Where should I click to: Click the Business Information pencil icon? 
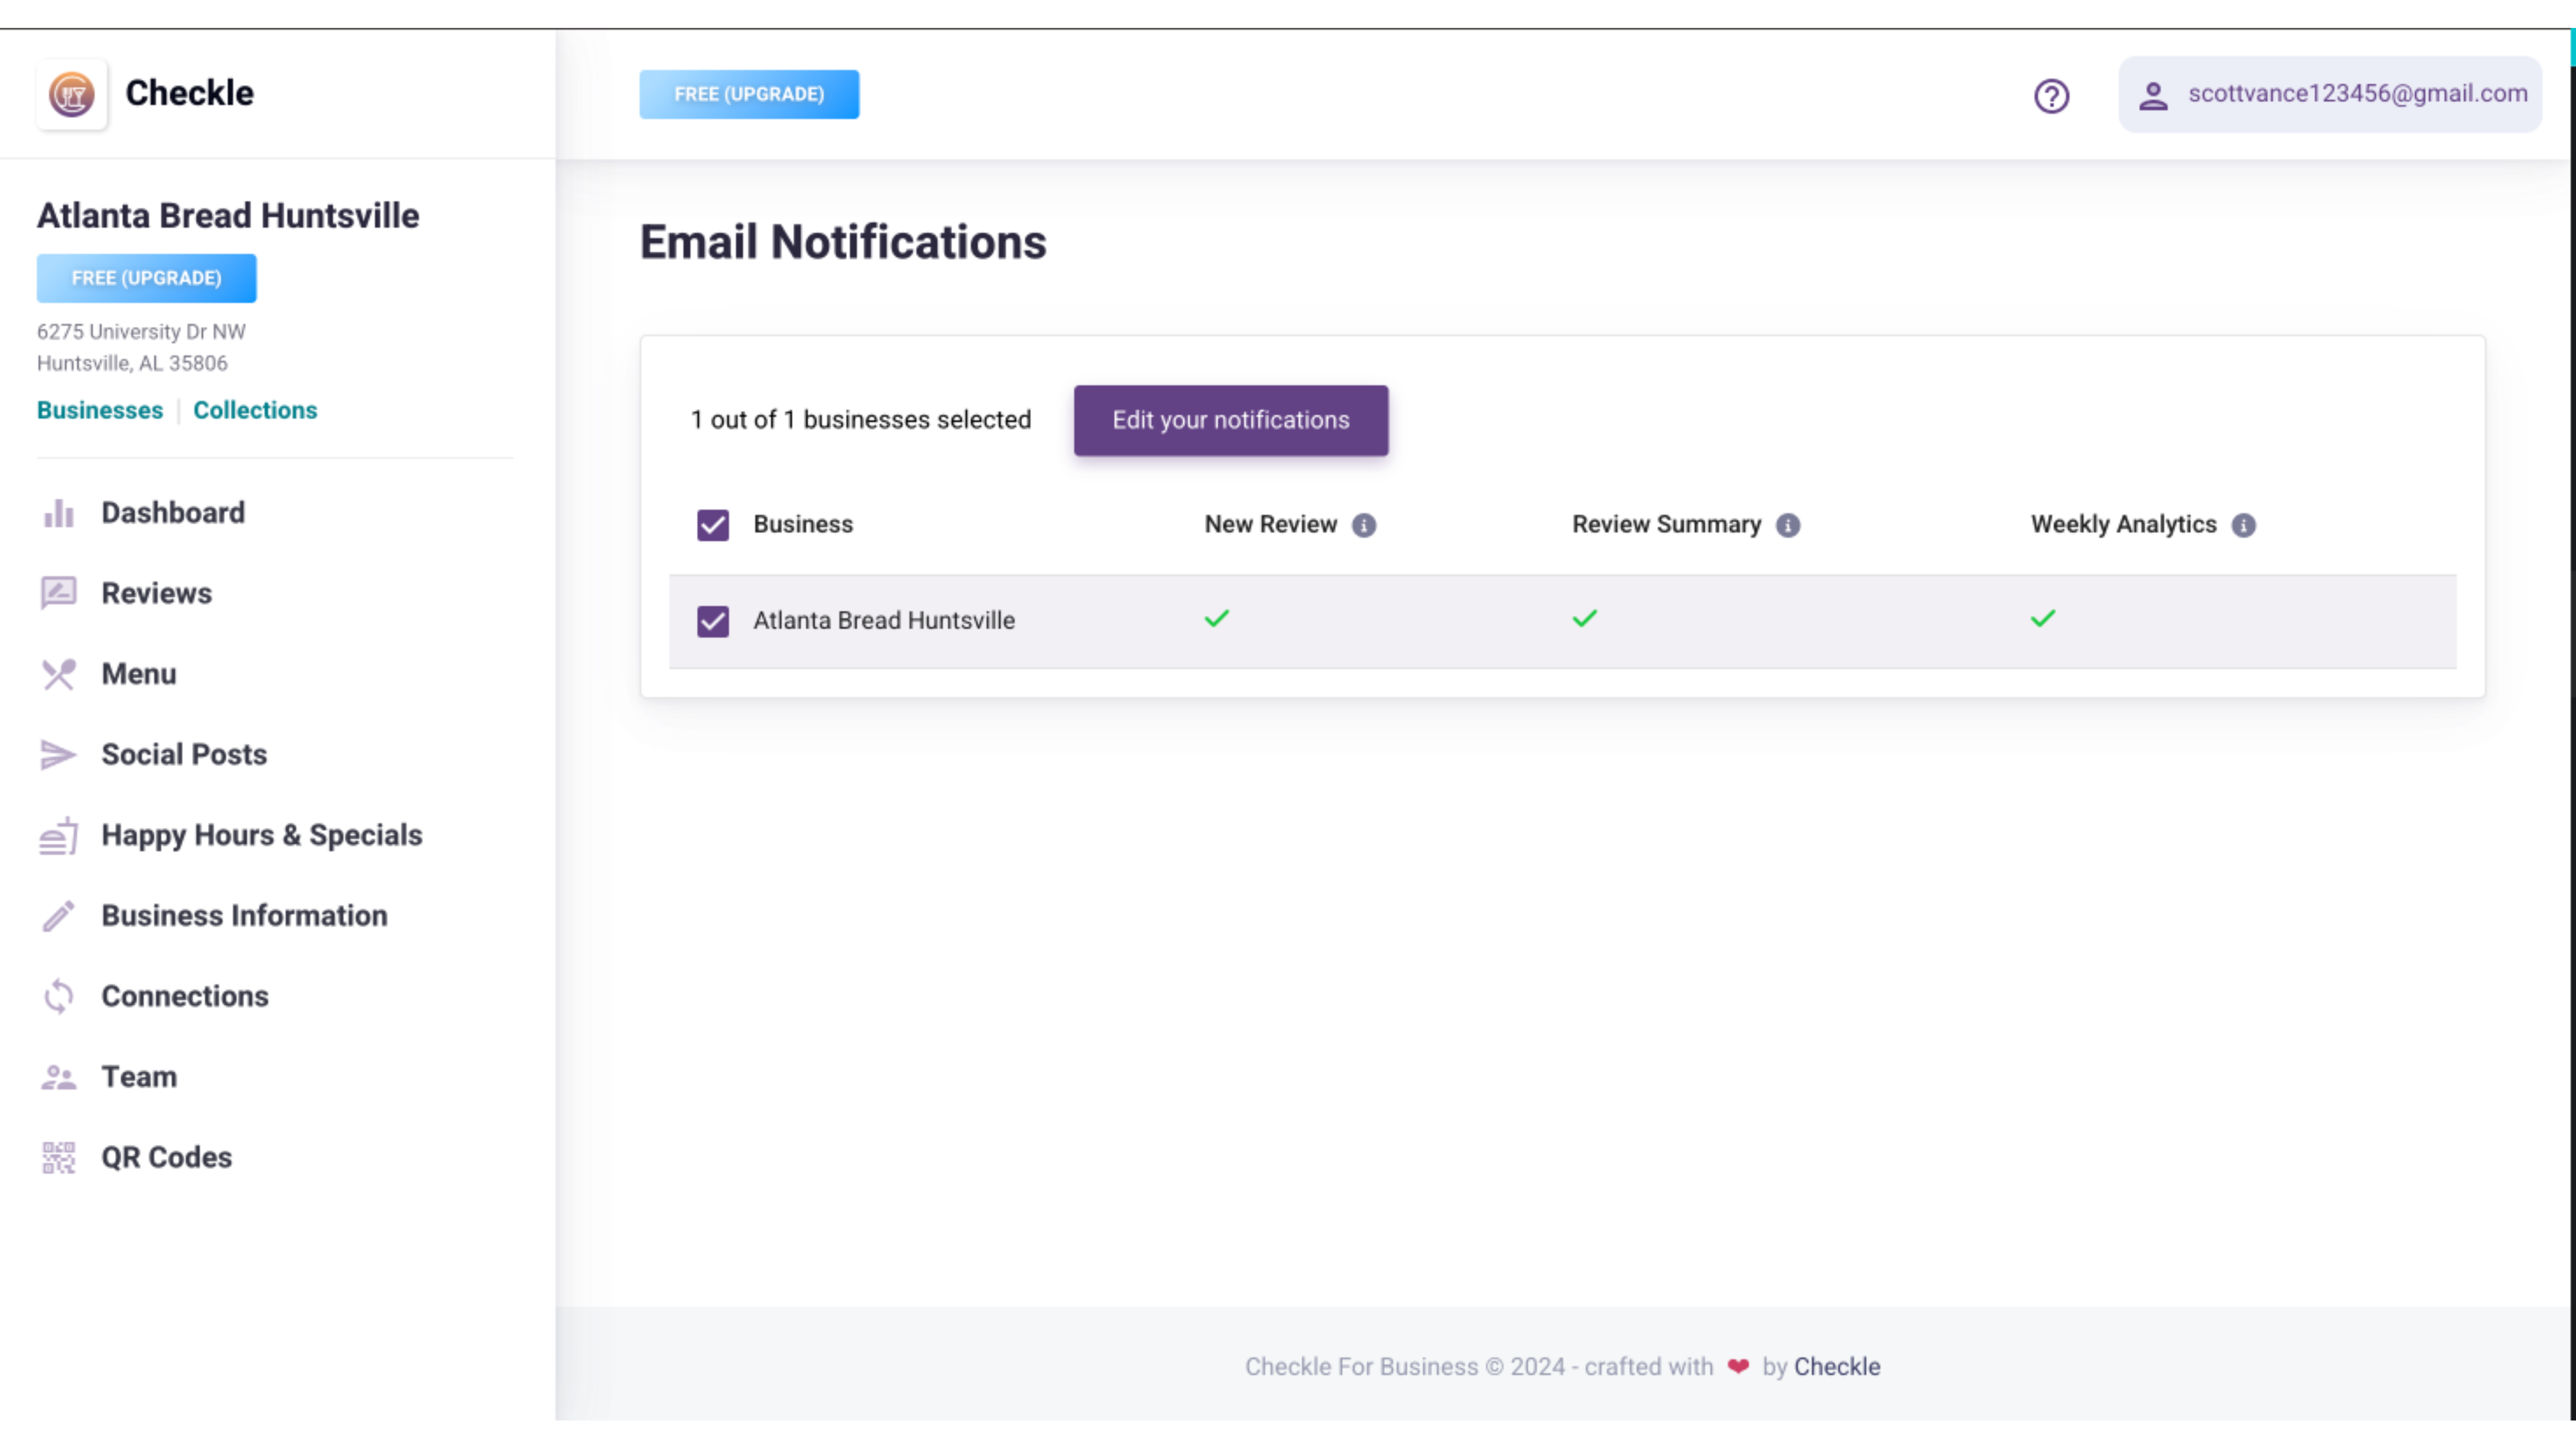[59, 916]
